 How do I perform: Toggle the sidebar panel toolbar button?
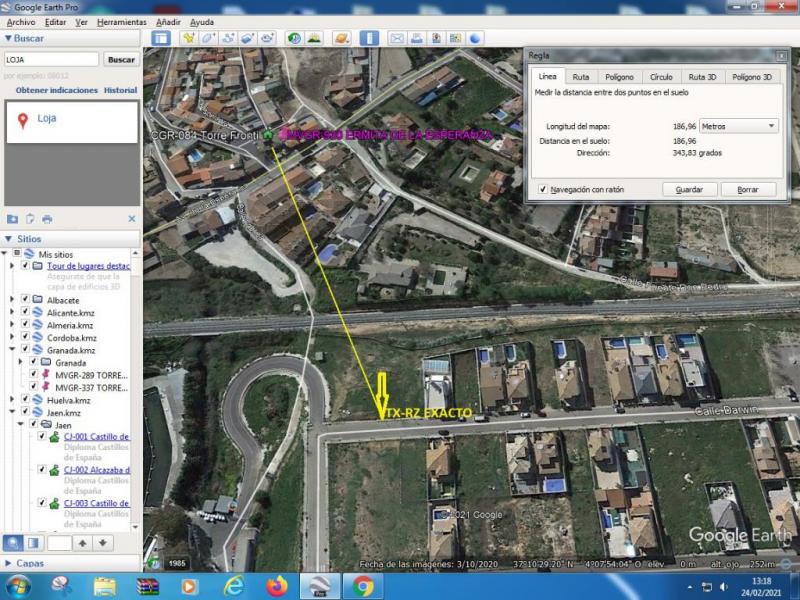pyautogui.click(x=161, y=38)
